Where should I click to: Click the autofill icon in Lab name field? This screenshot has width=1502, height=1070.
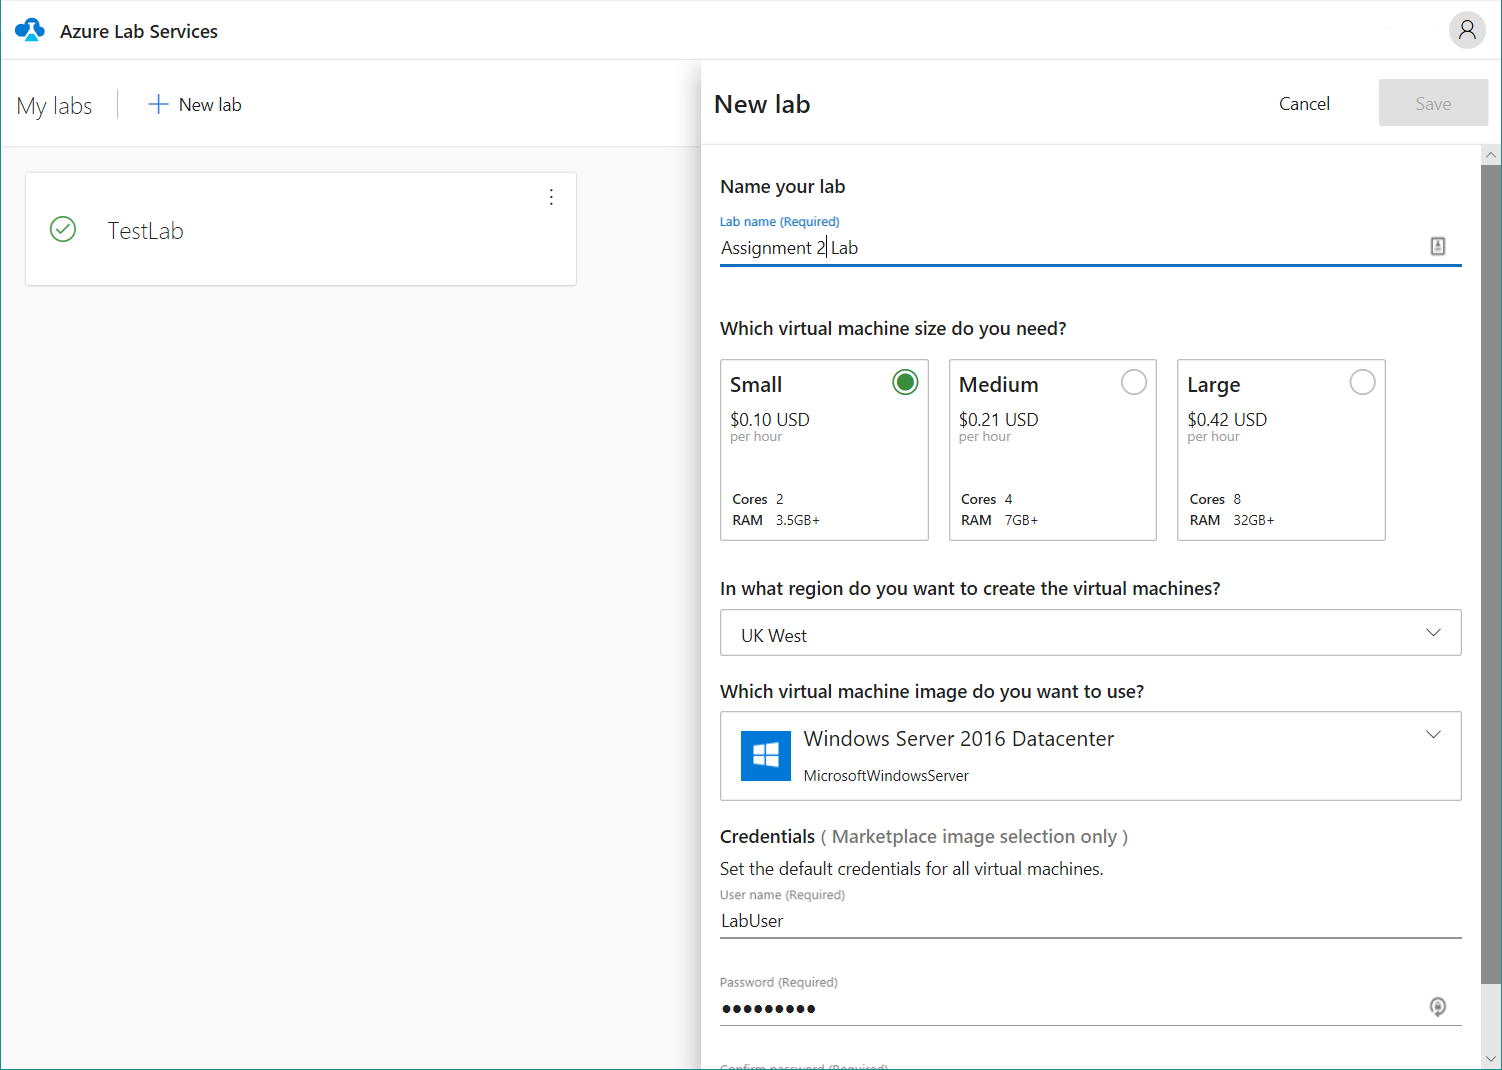pyautogui.click(x=1438, y=246)
